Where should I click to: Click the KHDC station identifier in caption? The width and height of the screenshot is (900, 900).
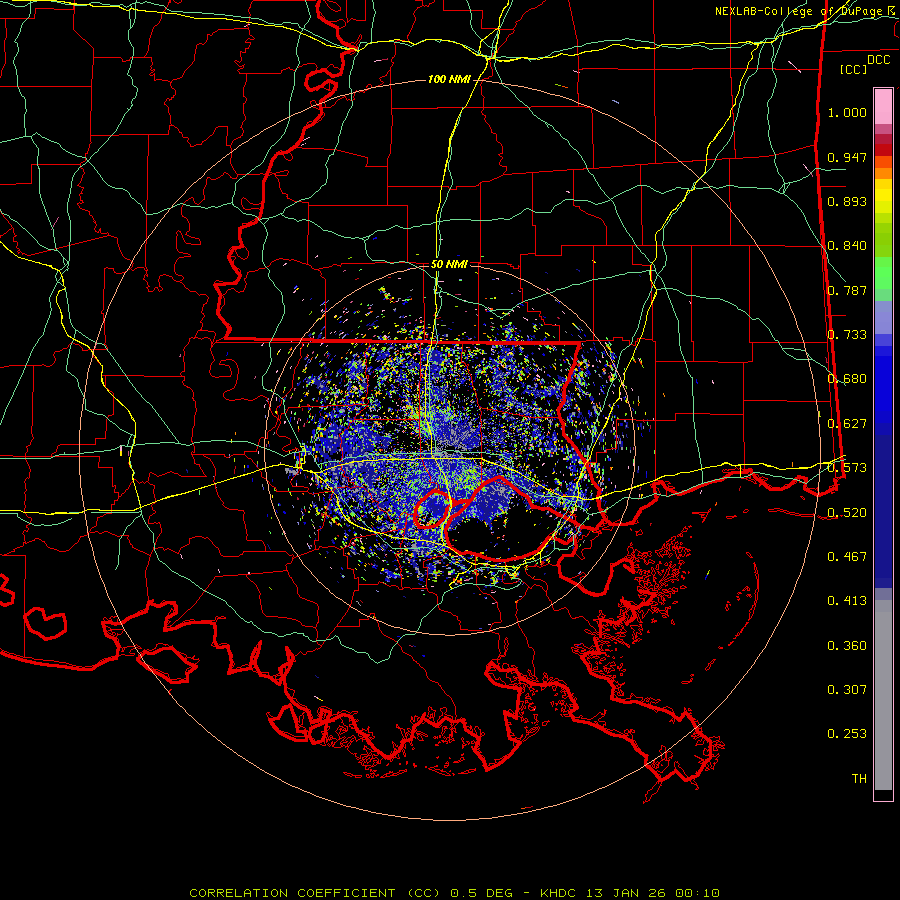558,893
